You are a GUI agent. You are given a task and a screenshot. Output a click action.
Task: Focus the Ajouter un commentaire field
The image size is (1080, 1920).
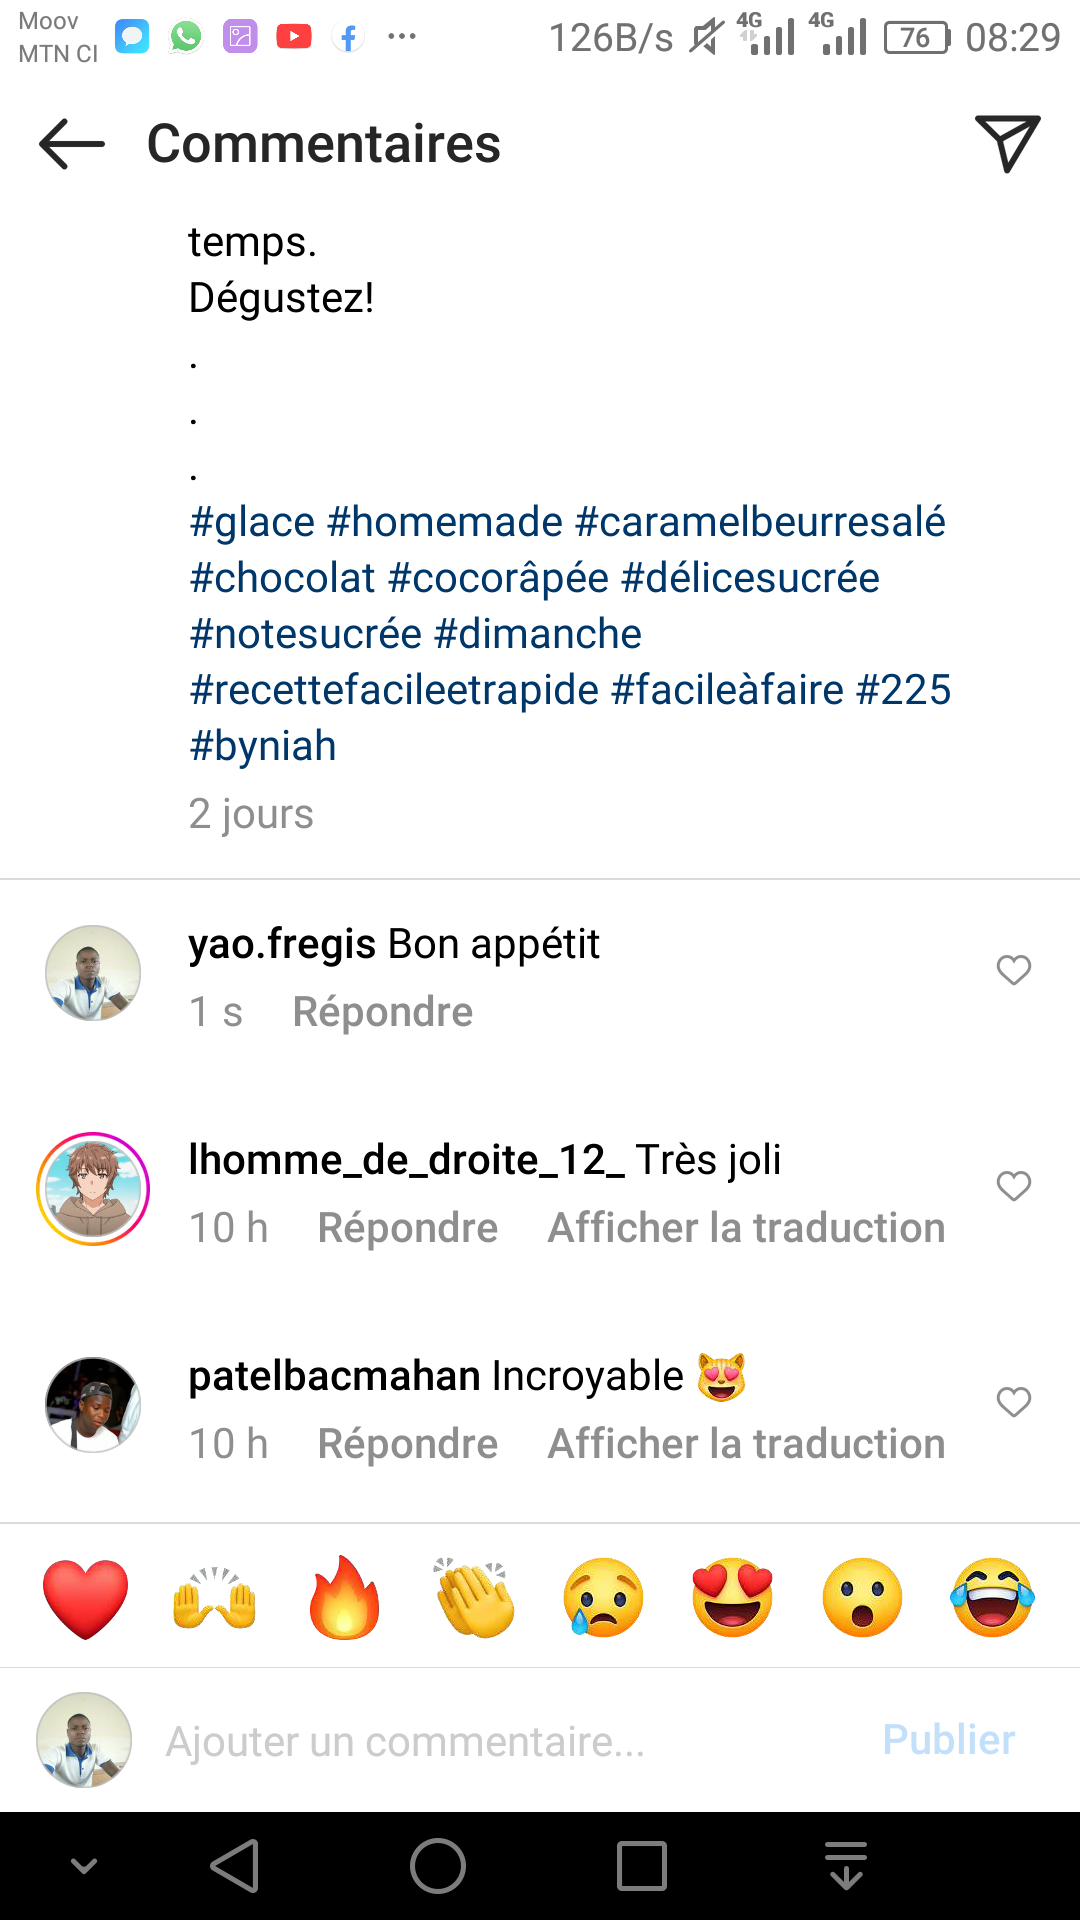tap(500, 1741)
